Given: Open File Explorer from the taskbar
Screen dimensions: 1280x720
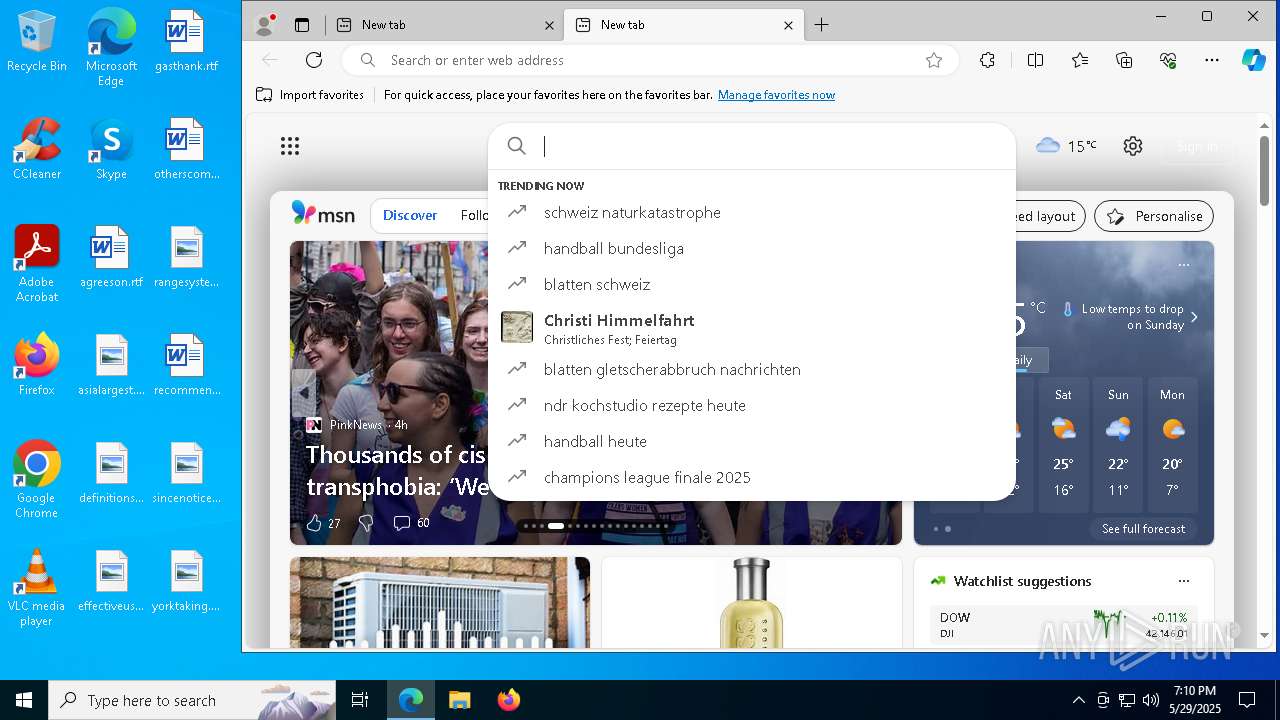Looking at the screenshot, I should click(x=459, y=700).
